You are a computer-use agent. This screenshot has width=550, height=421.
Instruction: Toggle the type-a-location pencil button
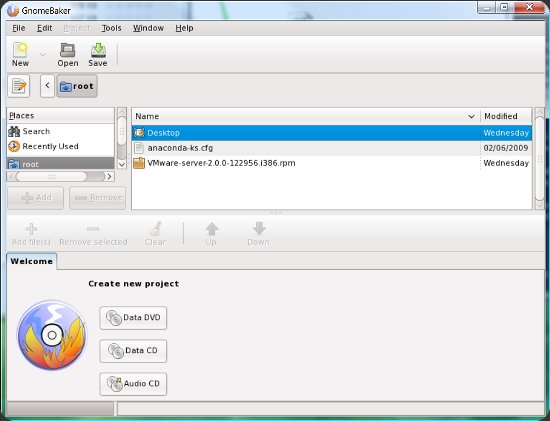pos(19,86)
